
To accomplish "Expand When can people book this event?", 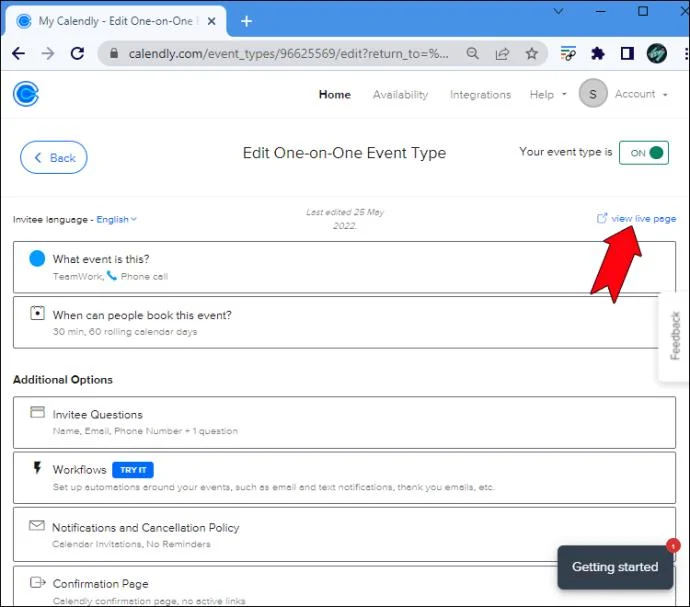I will click(344, 322).
